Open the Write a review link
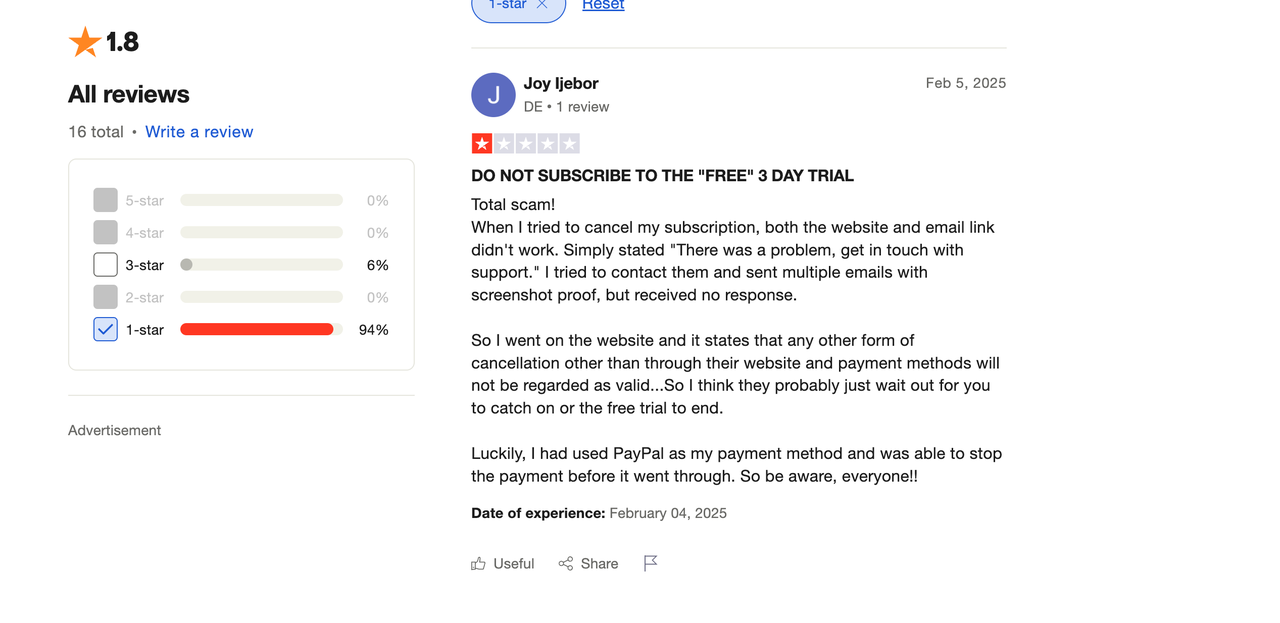The width and height of the screenshot is (1280, 623). click(199, 132)
